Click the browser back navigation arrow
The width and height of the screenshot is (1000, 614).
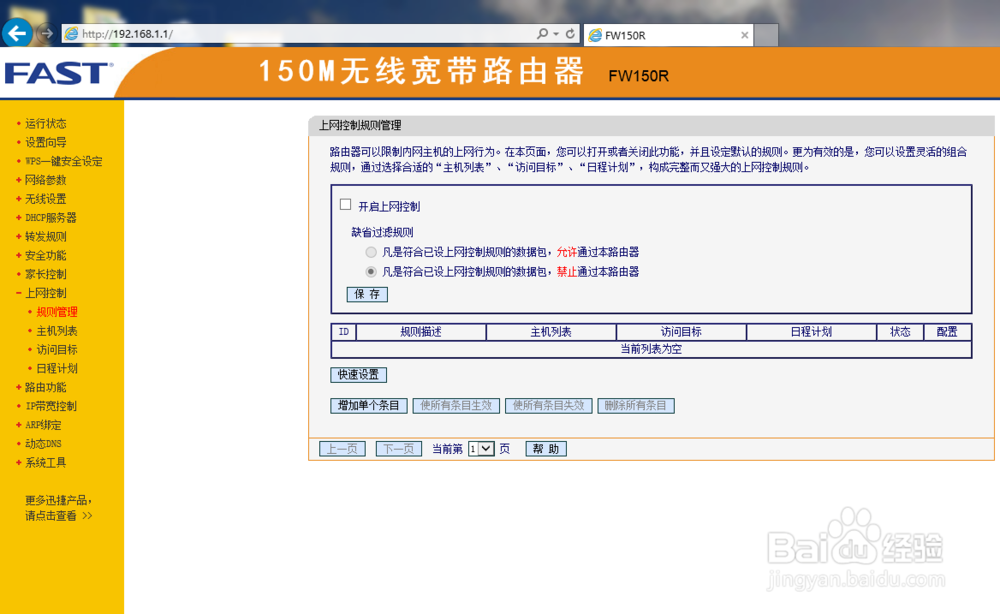(16, 33)
